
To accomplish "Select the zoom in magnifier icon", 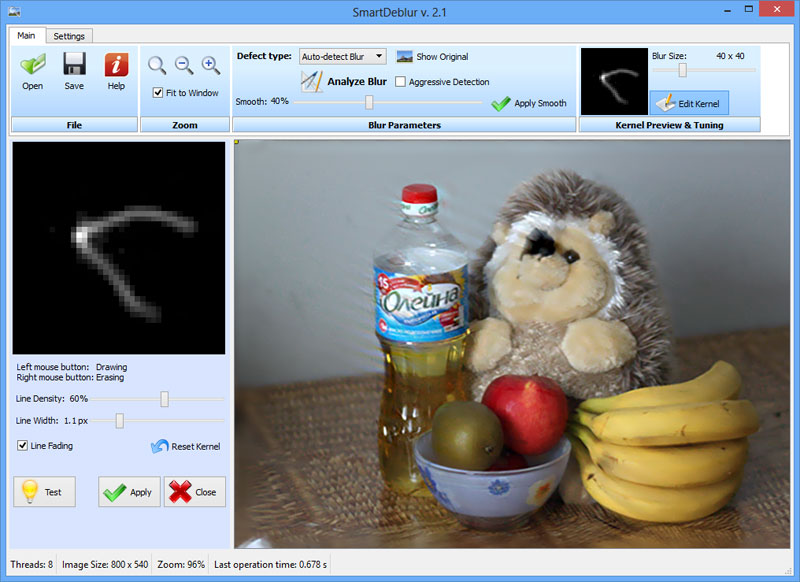I will [x=211, y=65].
